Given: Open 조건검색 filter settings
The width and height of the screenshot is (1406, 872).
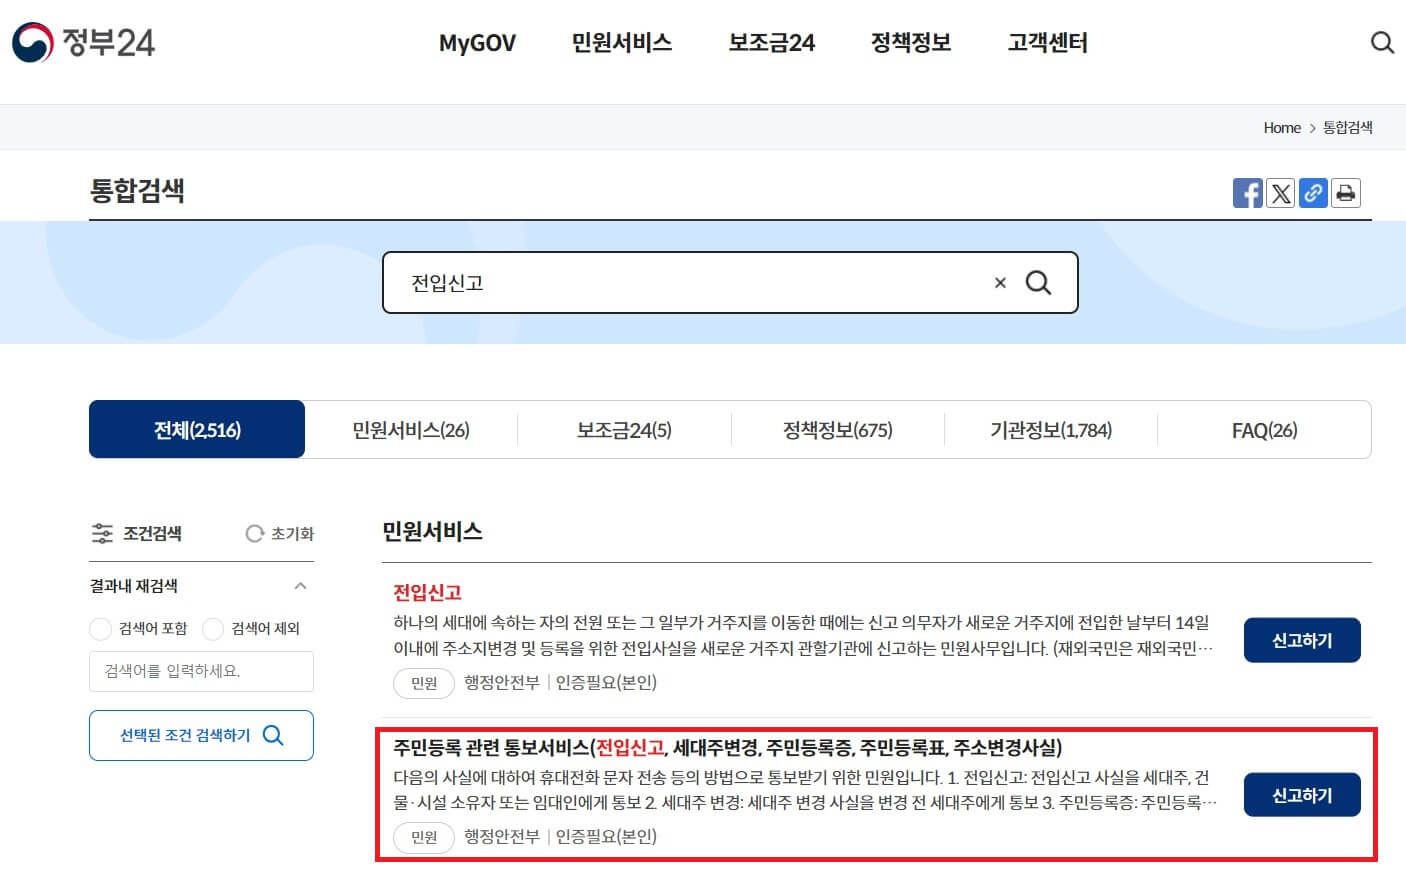Looking at the screenshot, I should point(137,533).
